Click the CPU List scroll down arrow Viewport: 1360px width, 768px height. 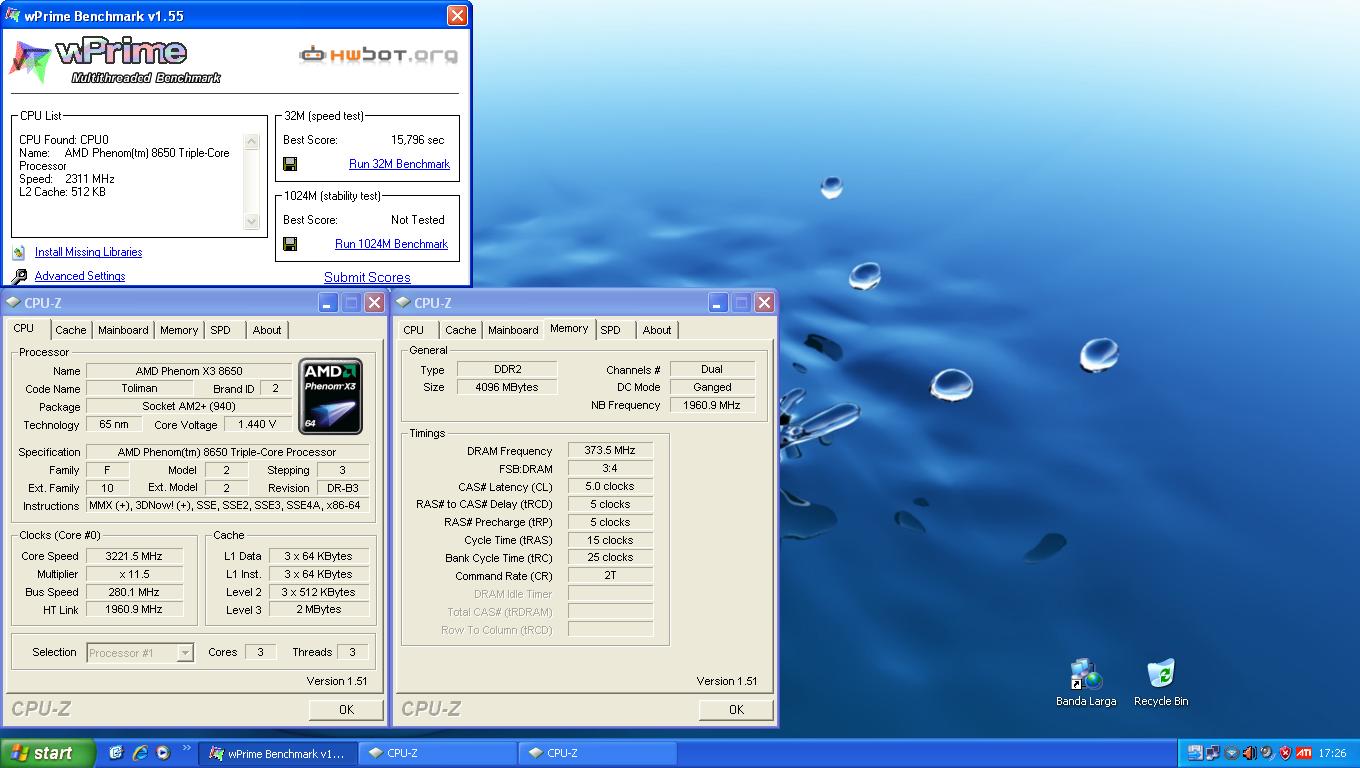(x=251, y=221)
